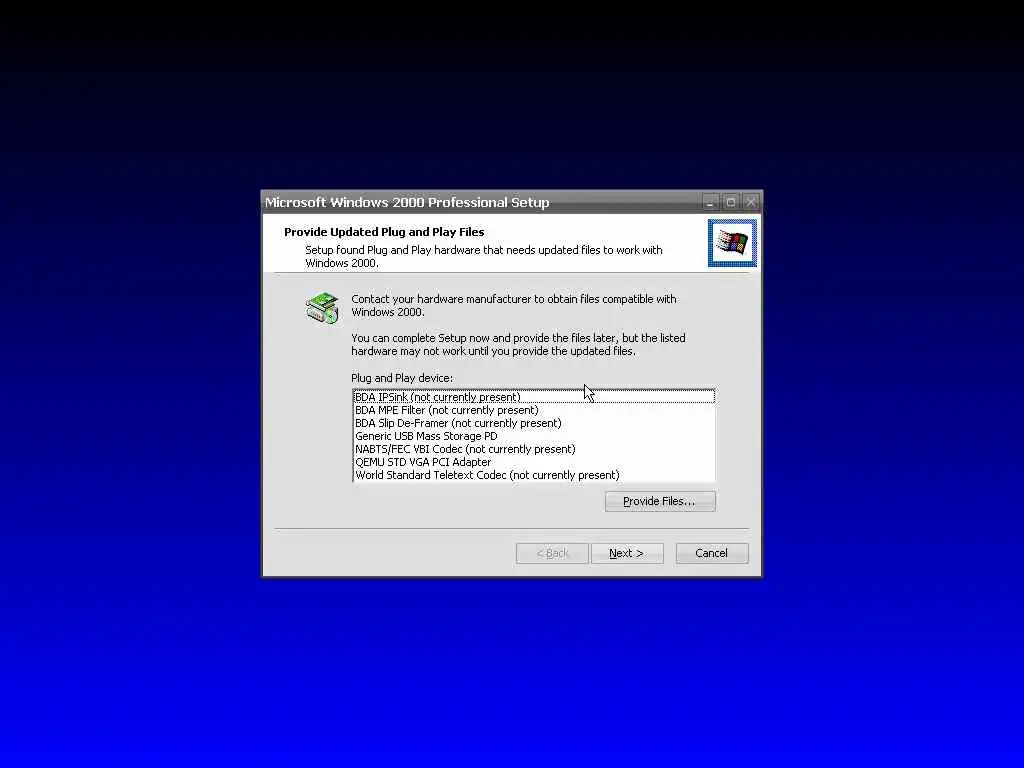
Task: Click Next to continue Setup
Action: 626,553
